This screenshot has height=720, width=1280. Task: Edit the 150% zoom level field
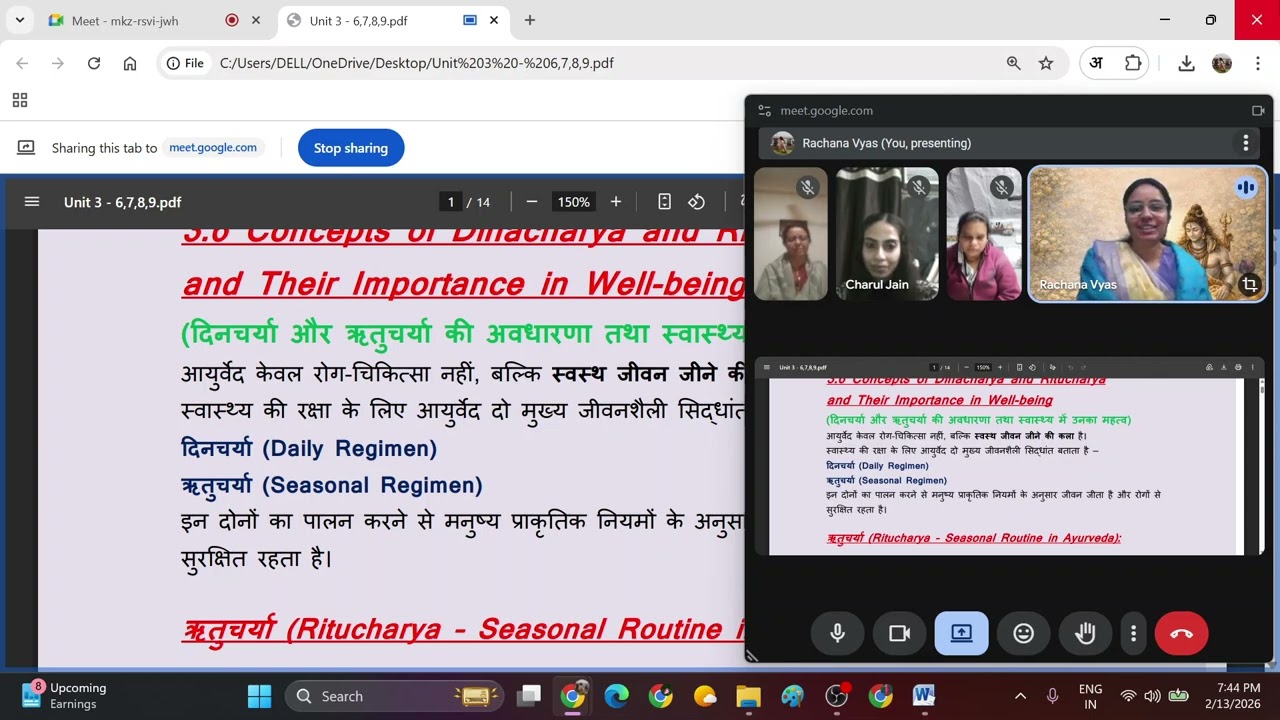click(x=574, y=202)
